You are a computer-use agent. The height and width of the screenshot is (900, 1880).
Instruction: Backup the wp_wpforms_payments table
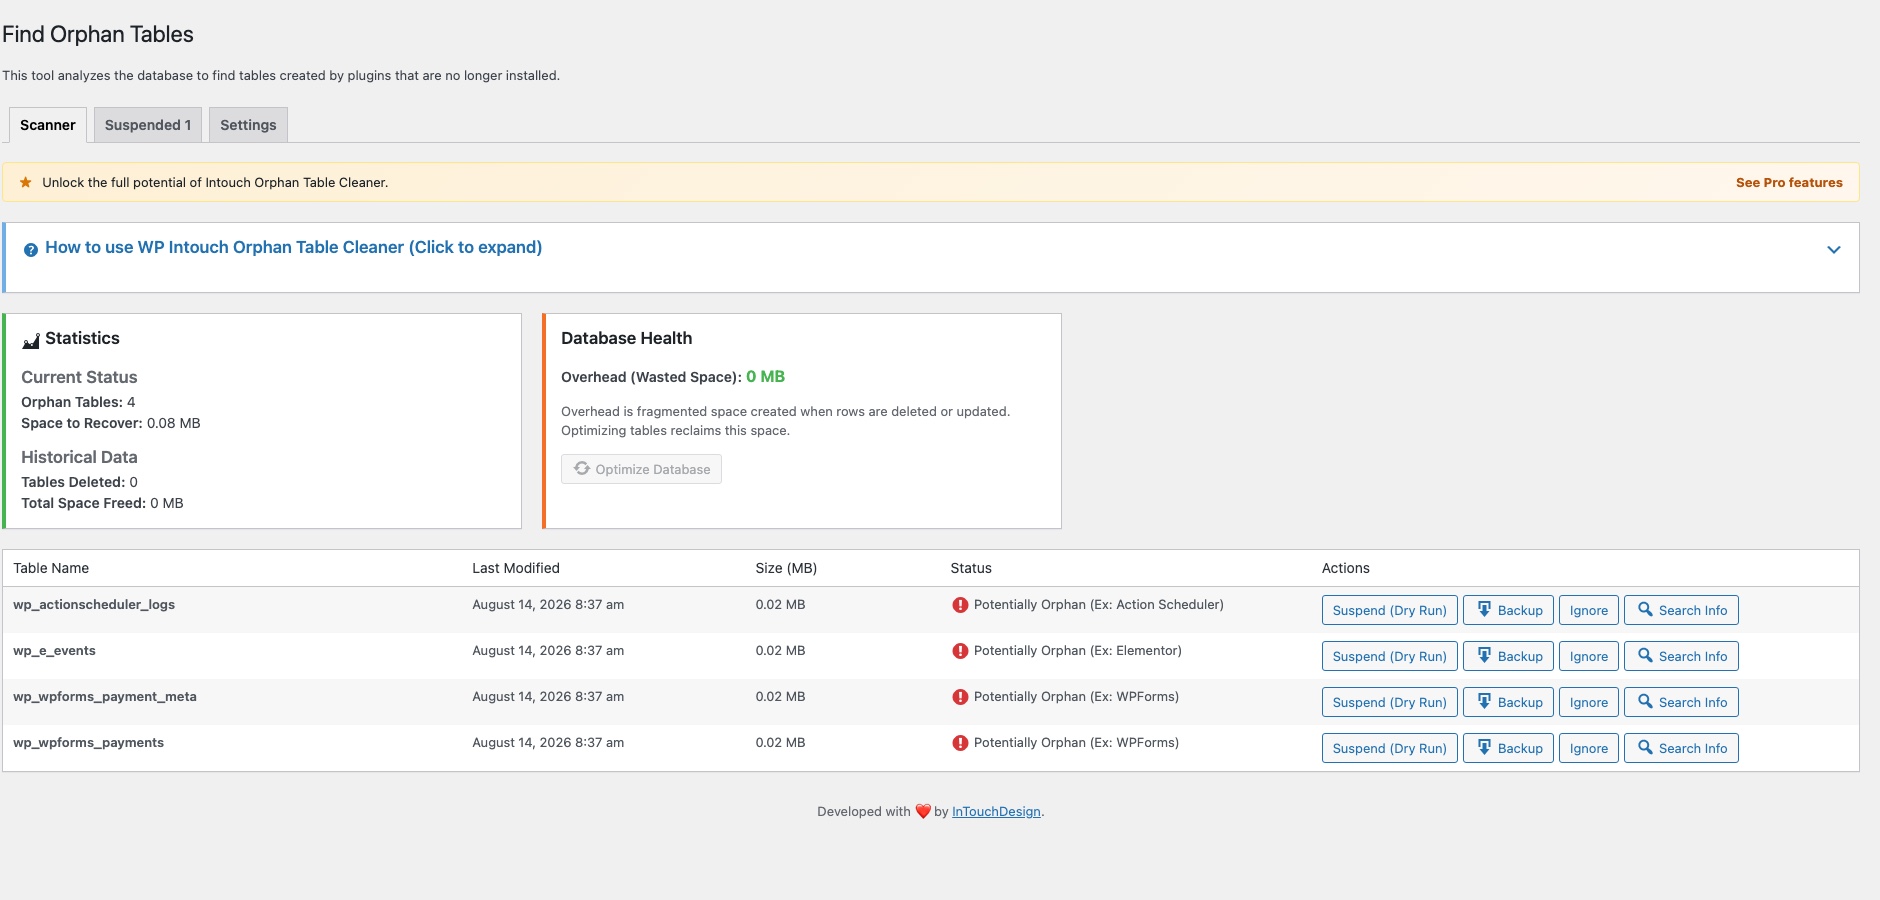tap(1508, 748)
